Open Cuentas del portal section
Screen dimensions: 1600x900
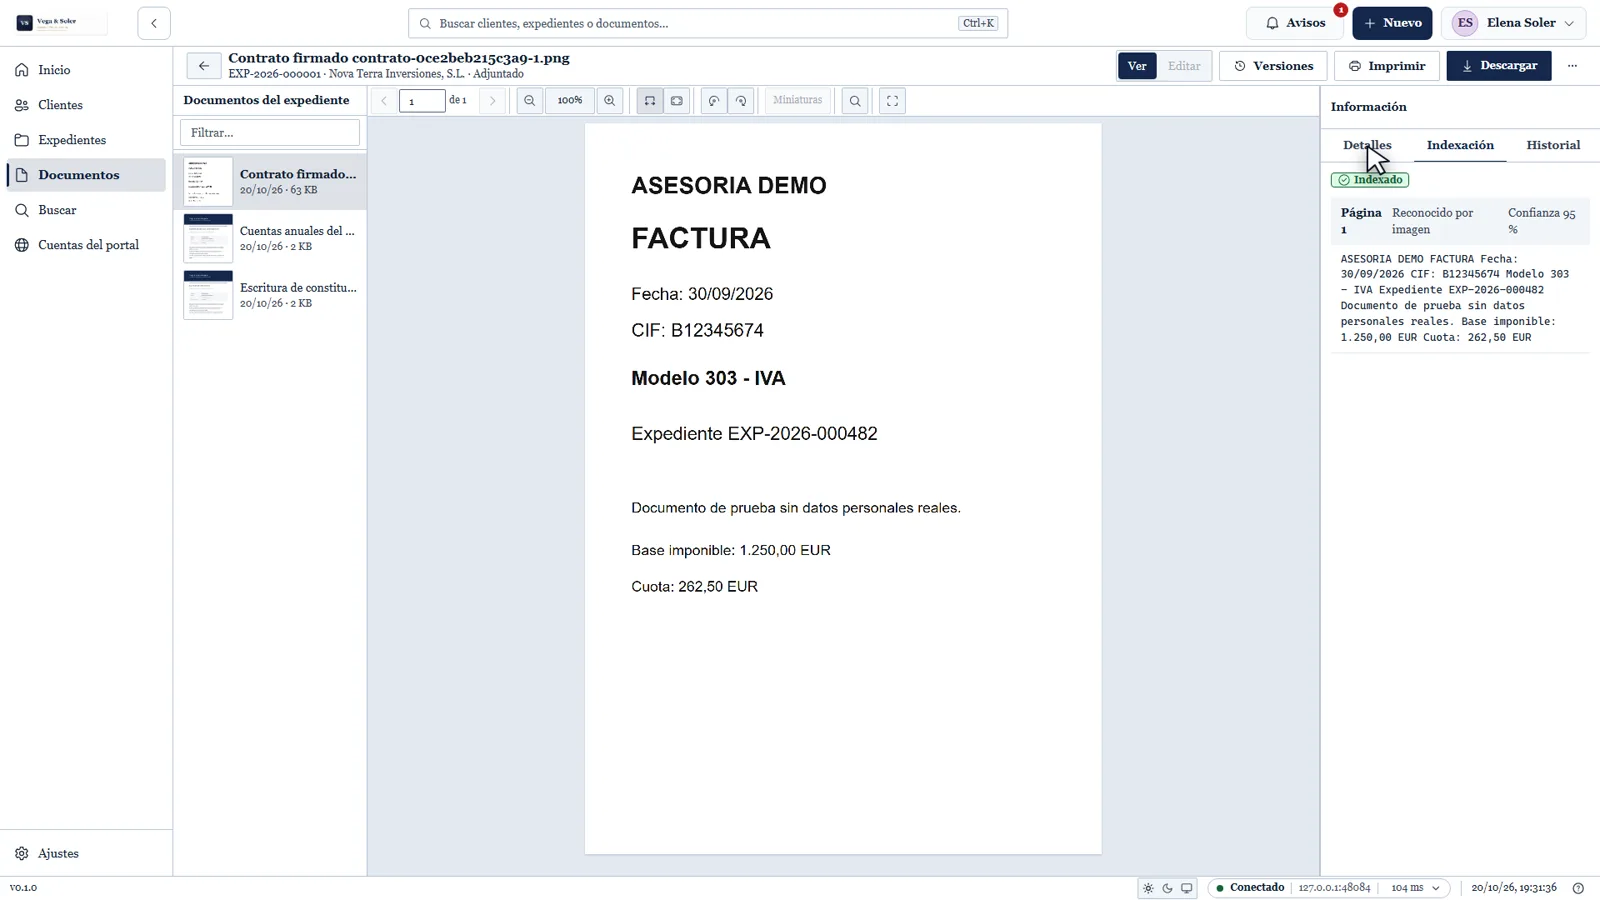[86, 245]
